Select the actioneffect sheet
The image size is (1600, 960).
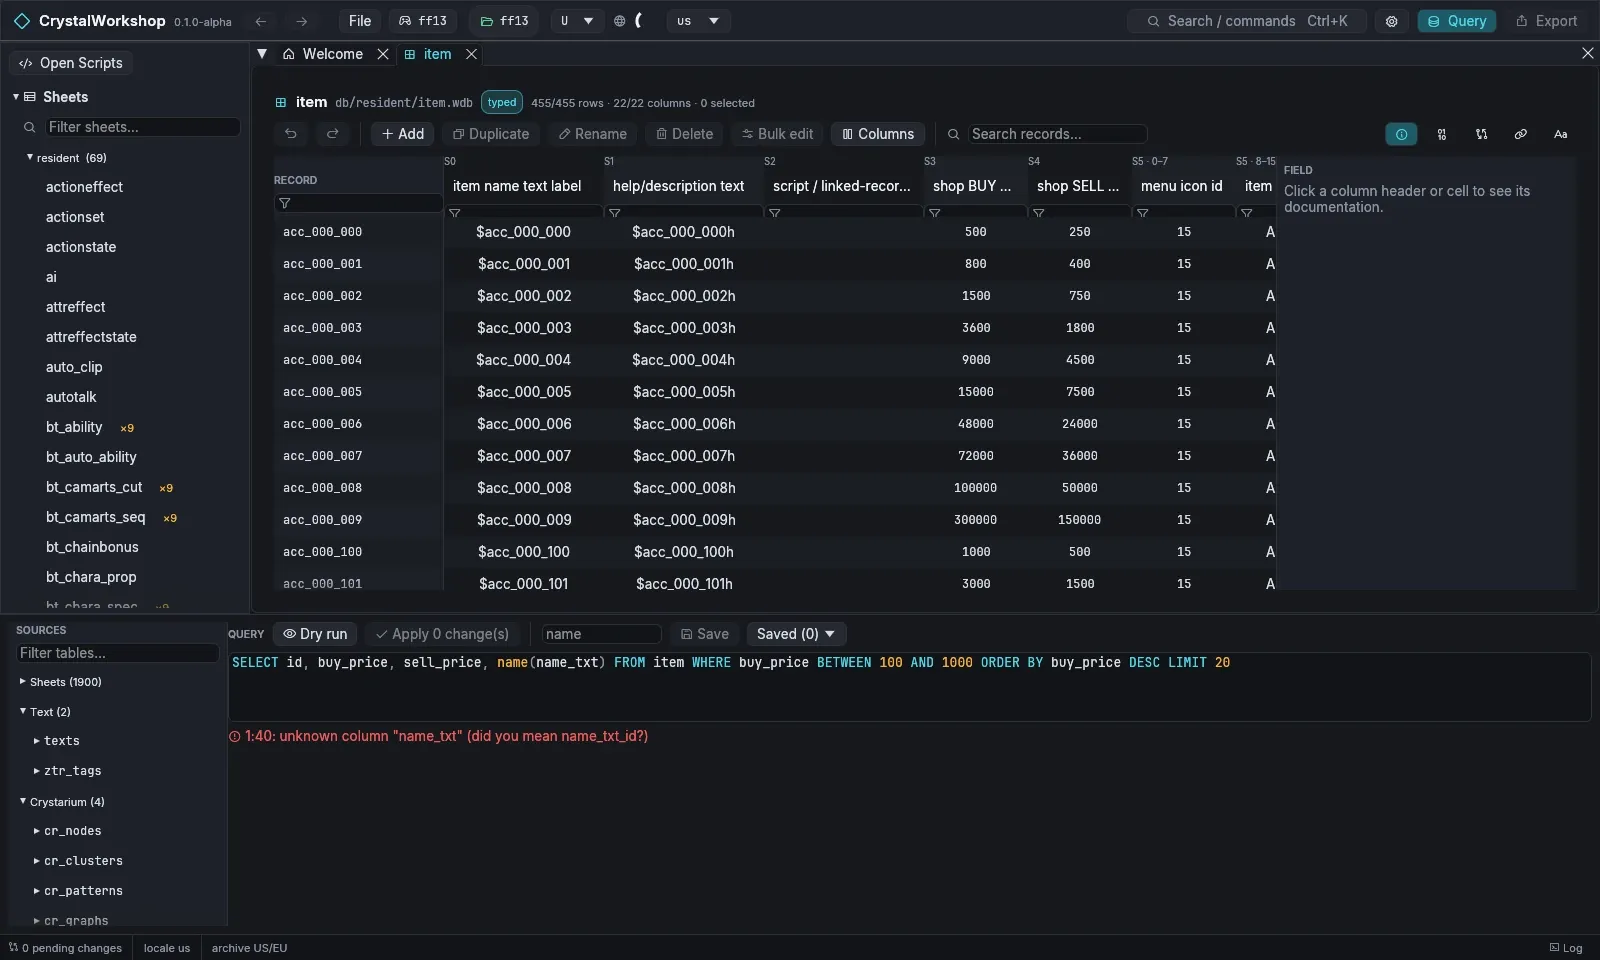[x=84, y=187]
